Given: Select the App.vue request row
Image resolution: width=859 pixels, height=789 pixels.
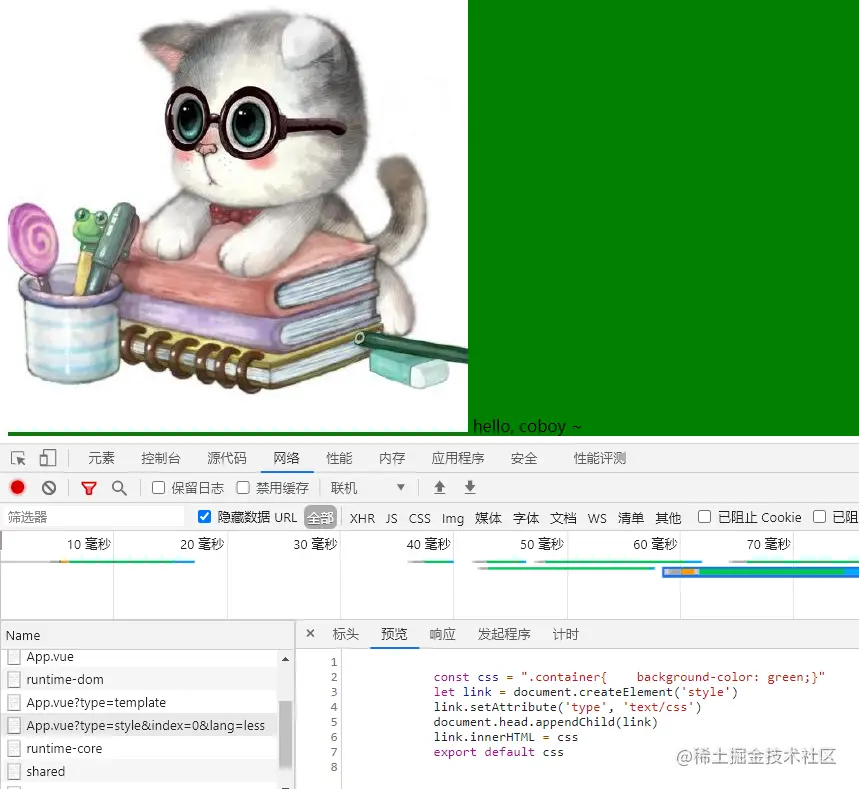Looking at the screenshot, I should (x=141, y=656).
